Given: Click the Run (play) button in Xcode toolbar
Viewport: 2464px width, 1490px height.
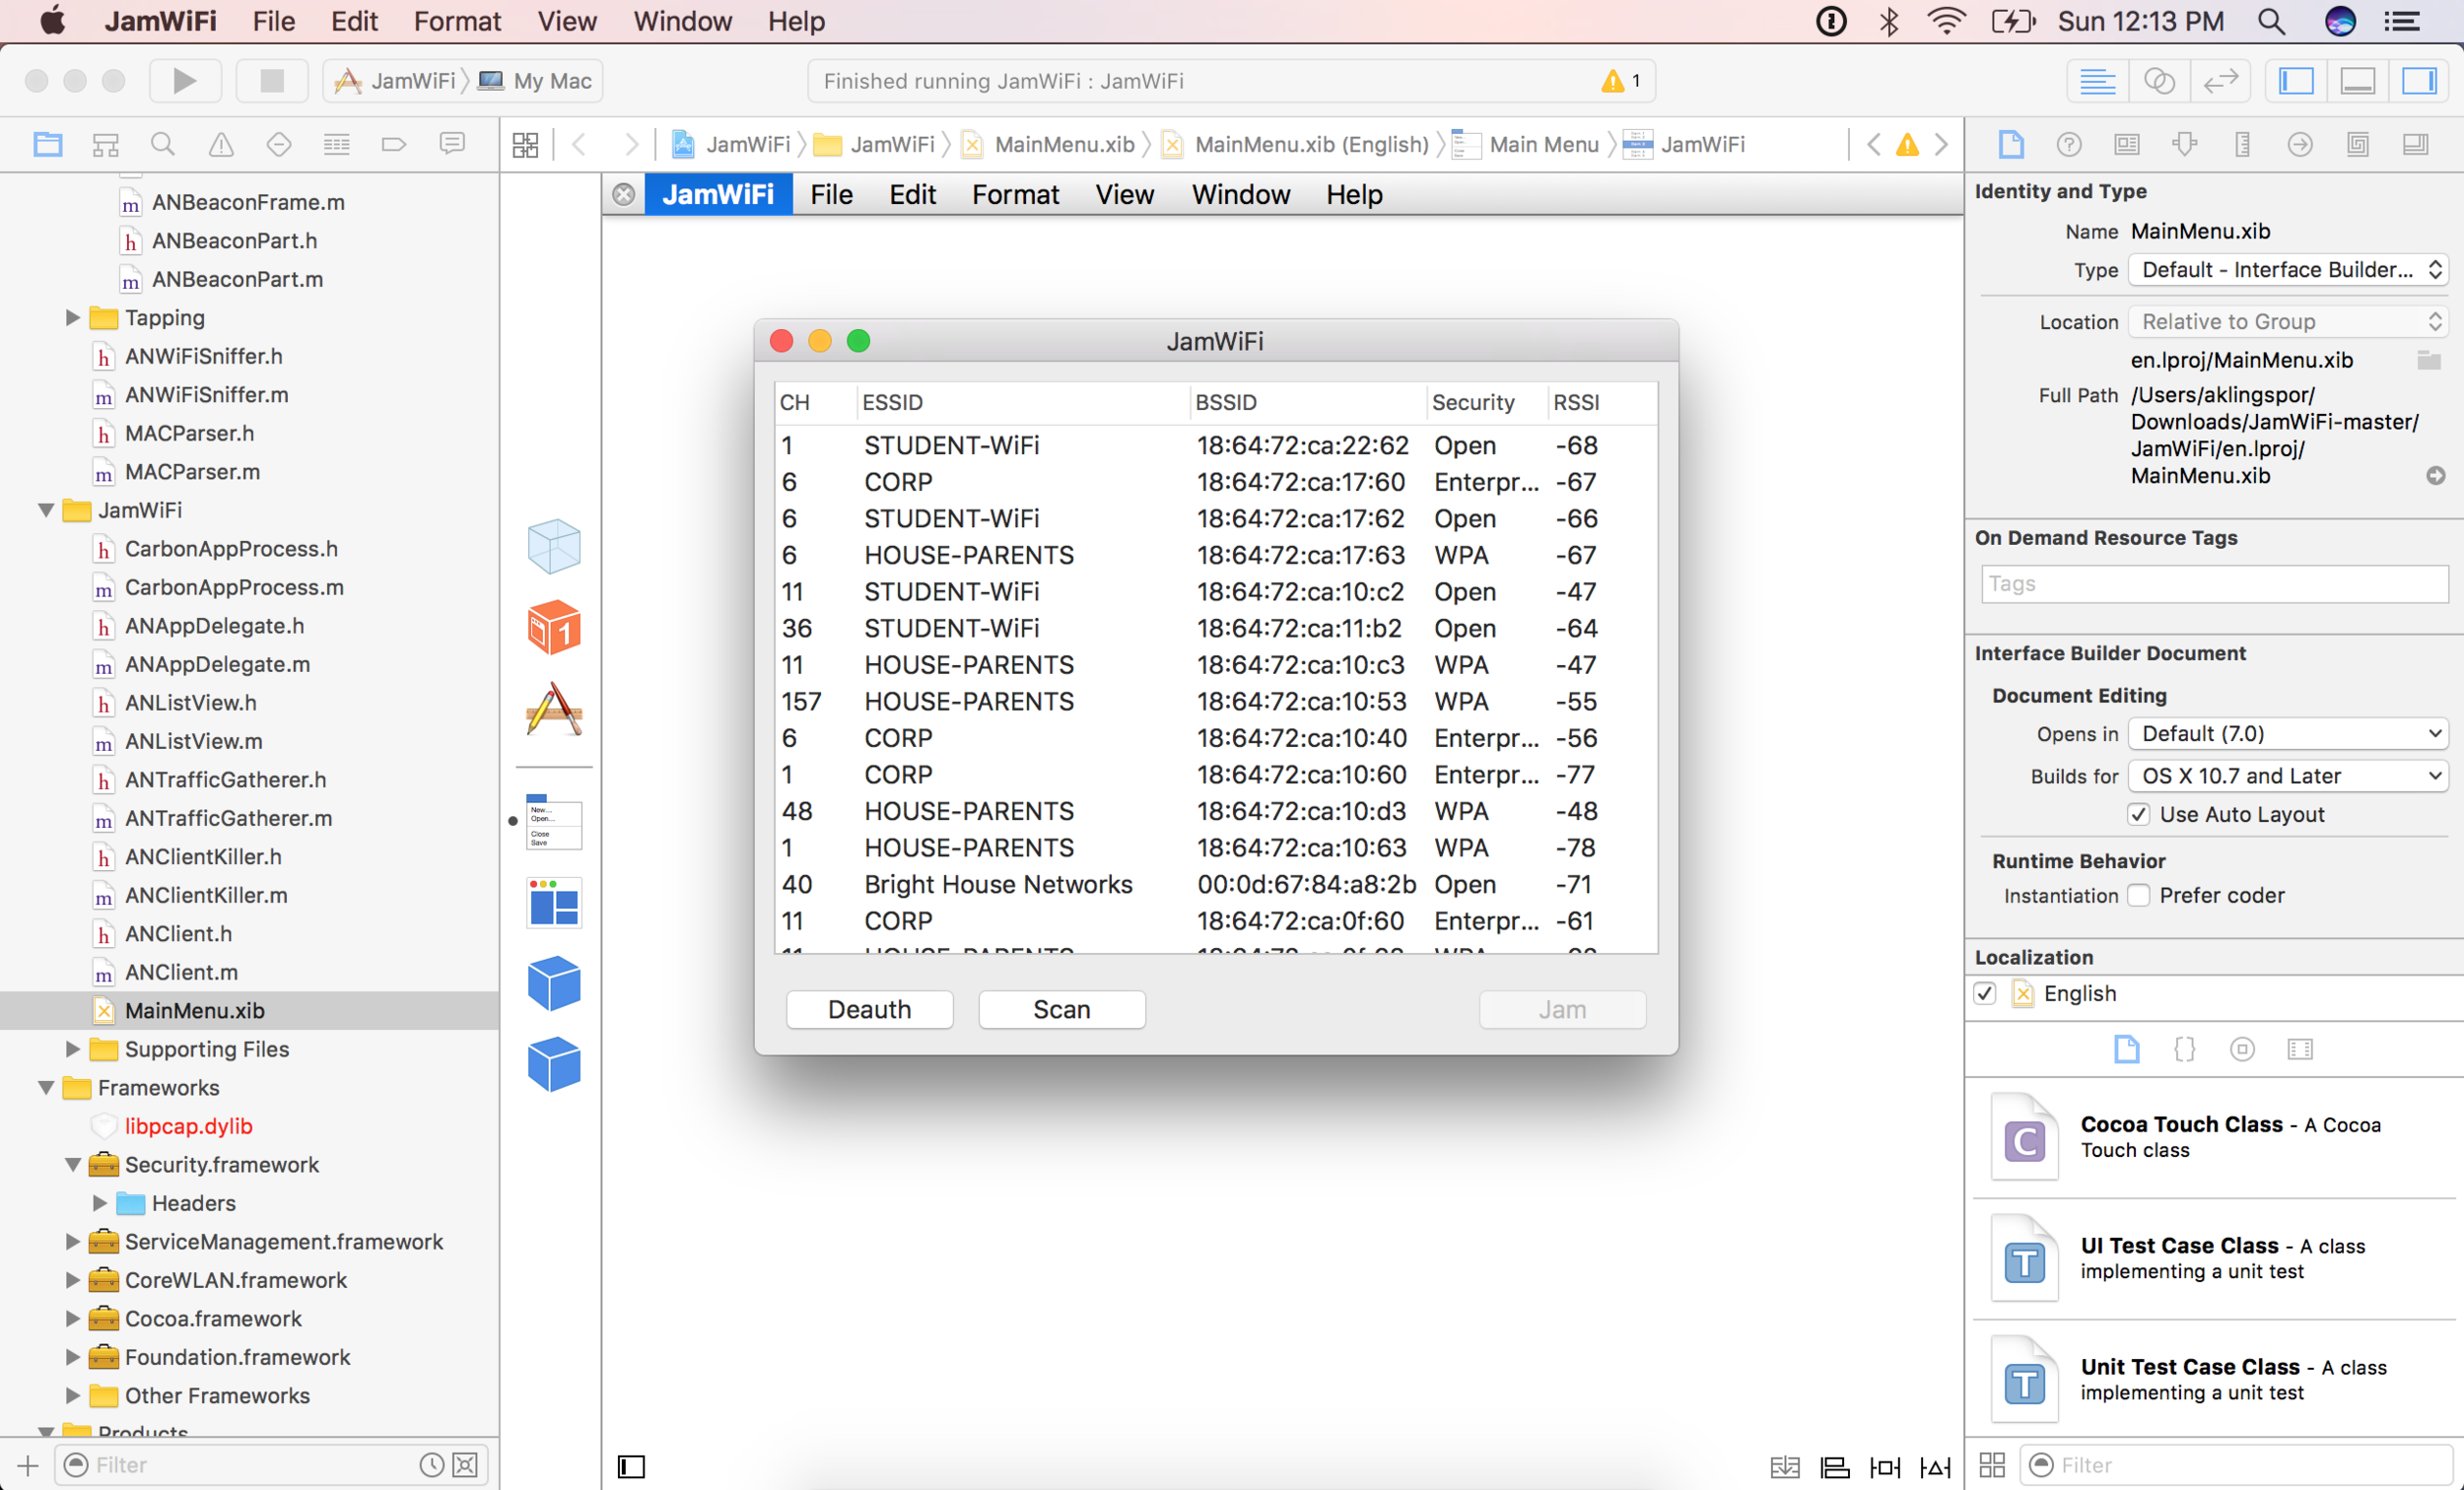Looking at the screenshot, I should pyautogui.click(x=185, y=81).
